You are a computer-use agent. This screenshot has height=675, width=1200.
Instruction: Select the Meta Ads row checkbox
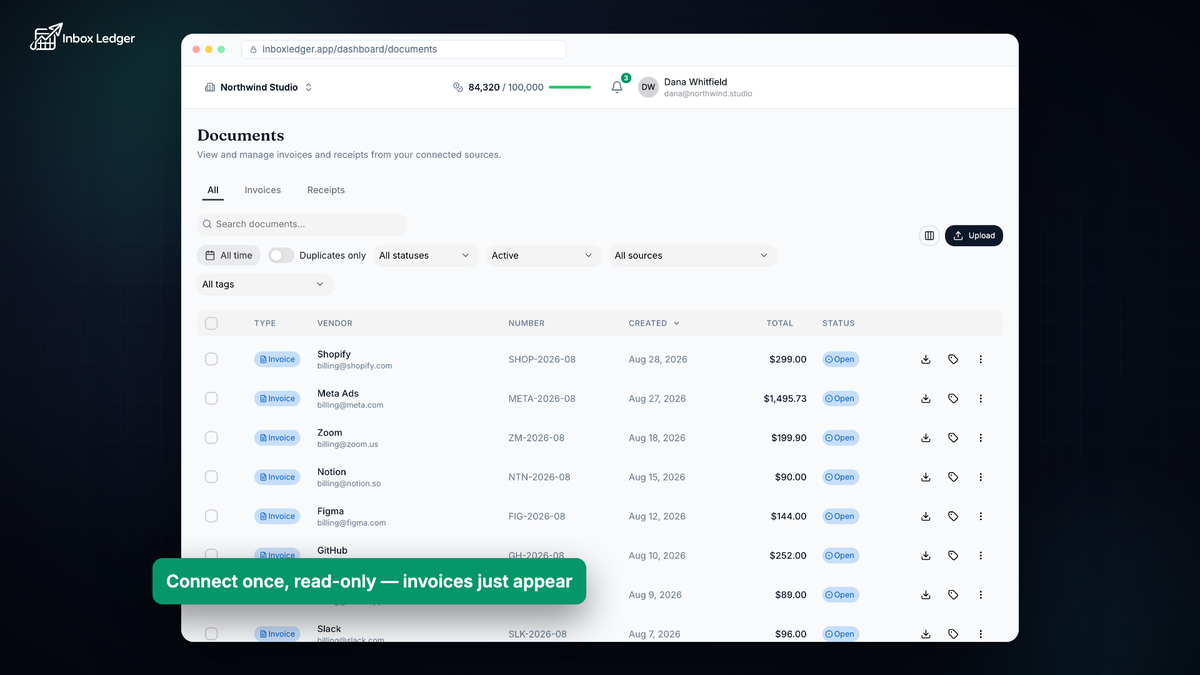coord(211,398)
